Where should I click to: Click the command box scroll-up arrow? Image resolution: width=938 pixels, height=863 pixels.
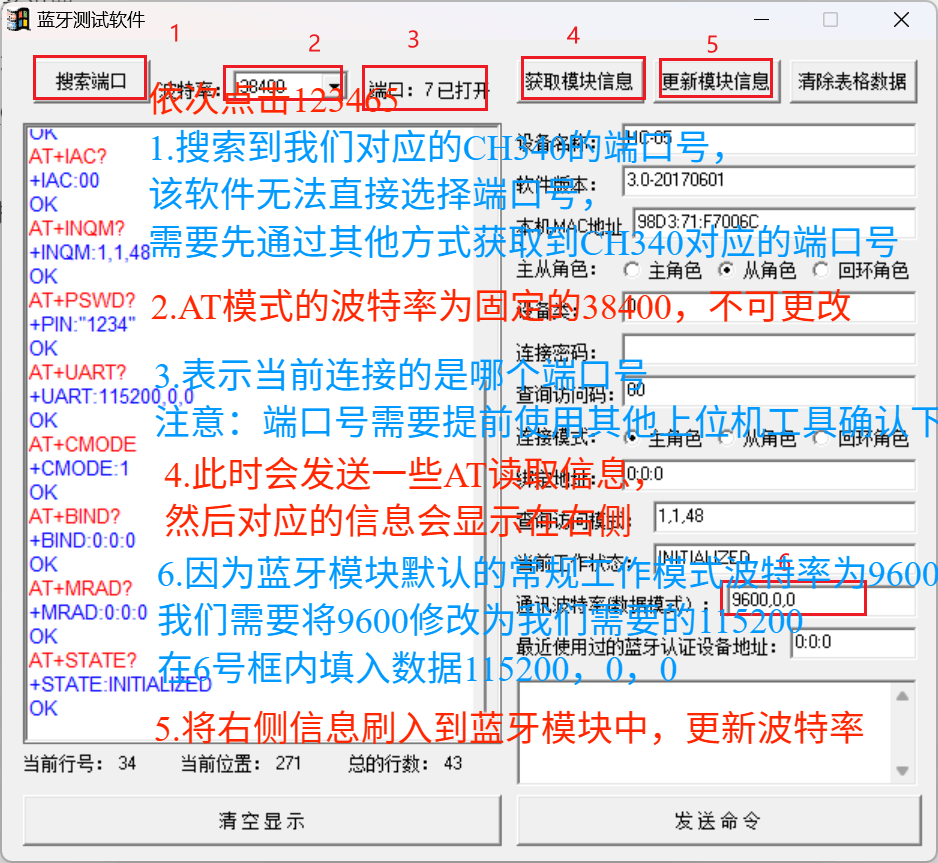903,696
